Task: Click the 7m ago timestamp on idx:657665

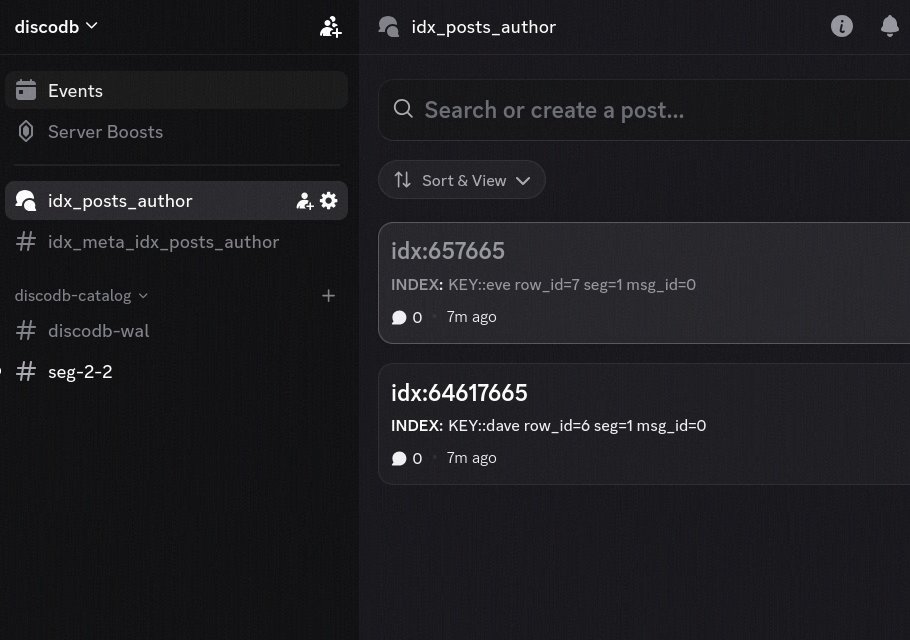Action: point(471,317)
